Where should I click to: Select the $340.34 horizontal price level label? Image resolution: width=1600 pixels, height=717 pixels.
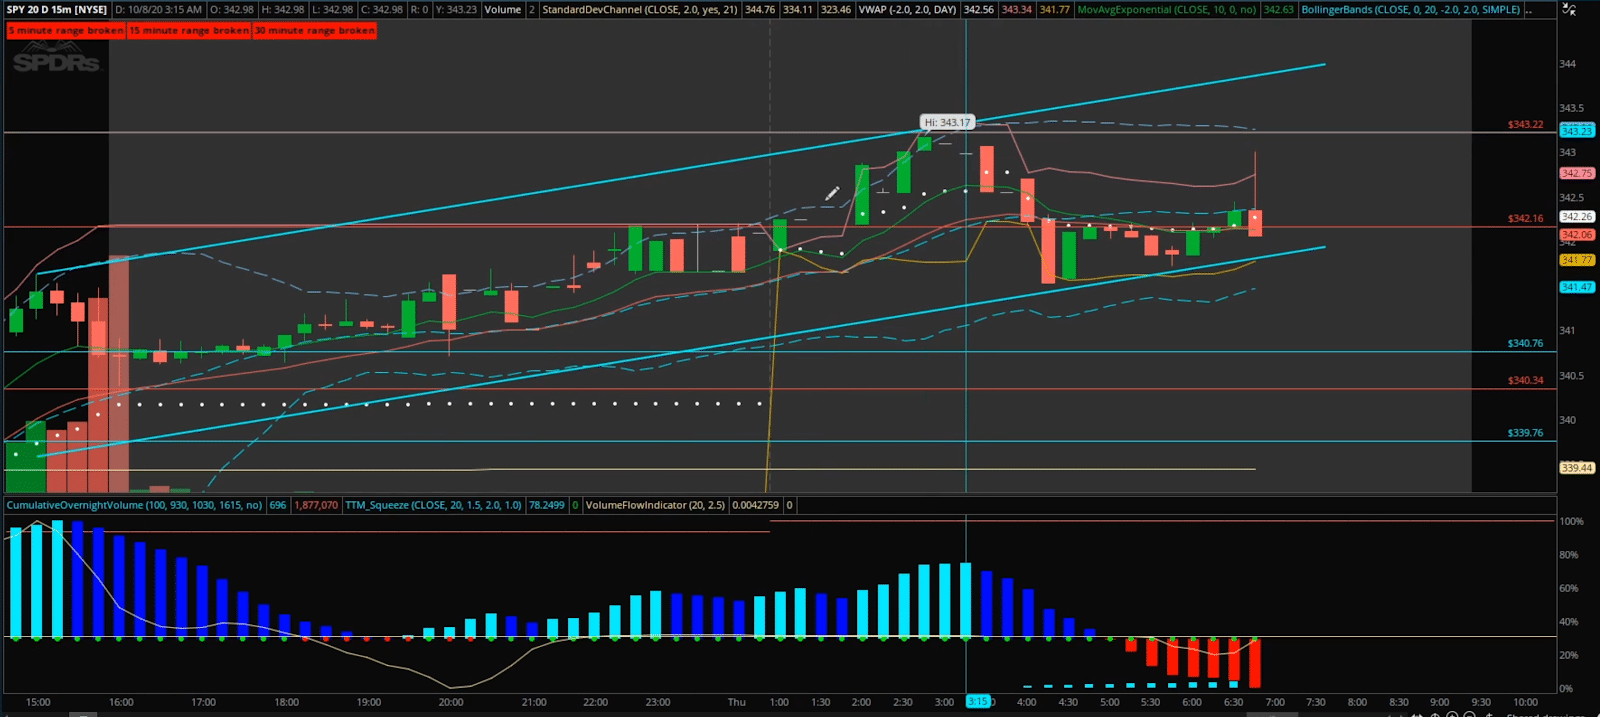pyautogui.click(x=1525, y=380)
